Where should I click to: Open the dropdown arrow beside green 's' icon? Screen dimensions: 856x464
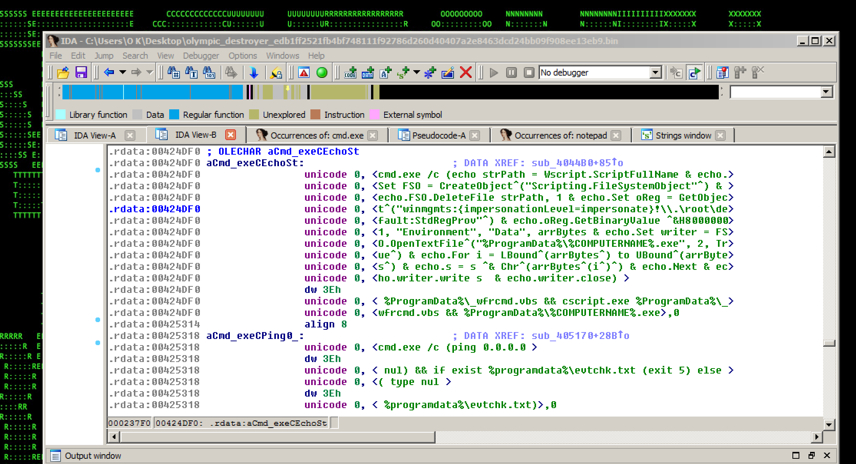pyautogui.click(x=417, y=73)
